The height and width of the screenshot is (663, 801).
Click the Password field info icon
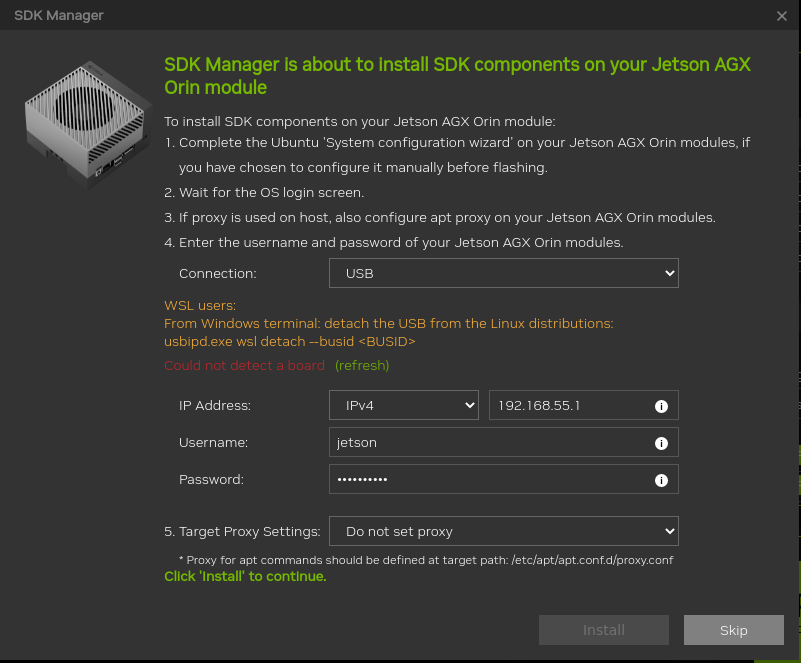[661, 480]
